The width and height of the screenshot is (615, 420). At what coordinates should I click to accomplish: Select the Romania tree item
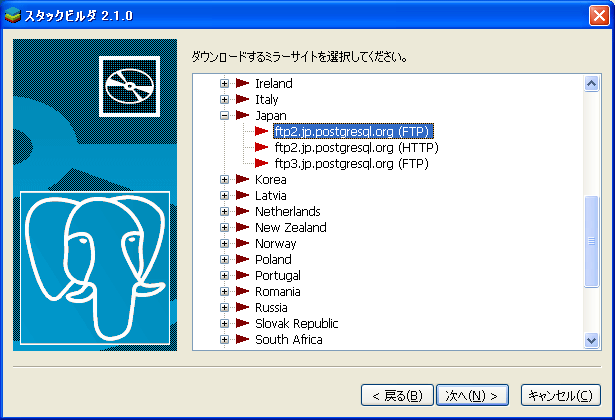278,291
